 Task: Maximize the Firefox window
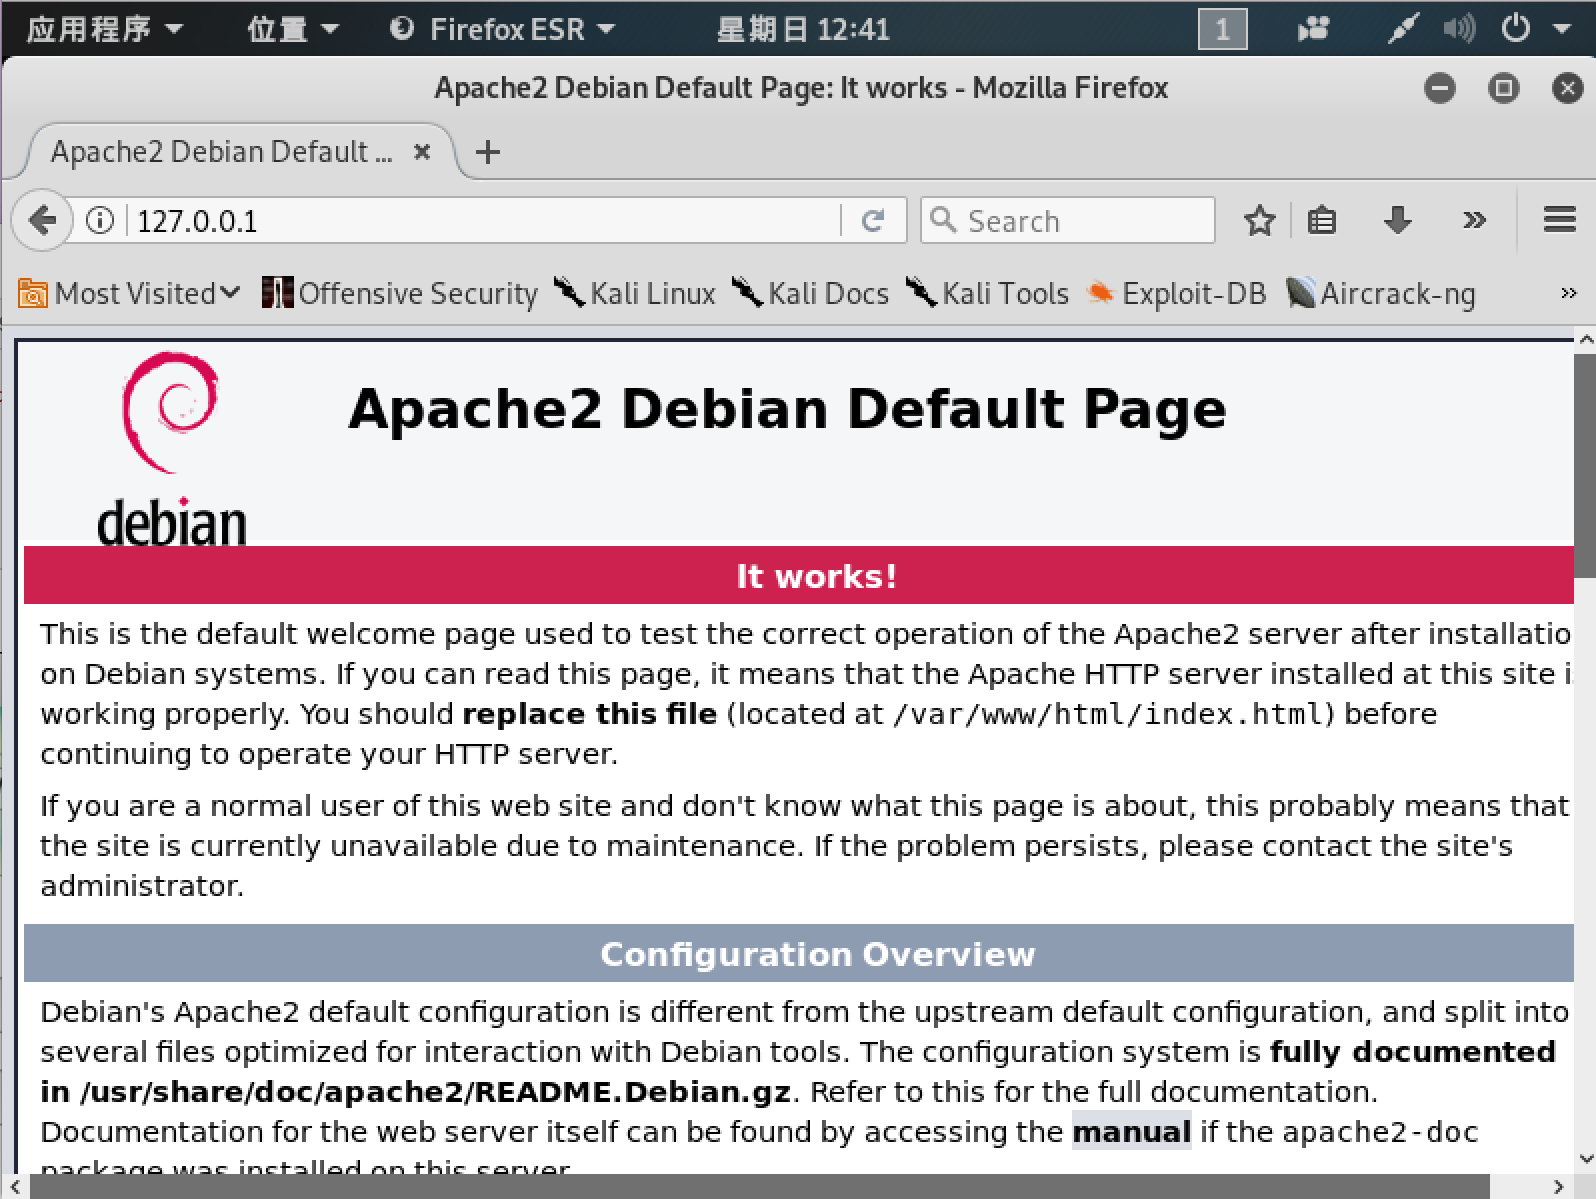point(1503,88)
